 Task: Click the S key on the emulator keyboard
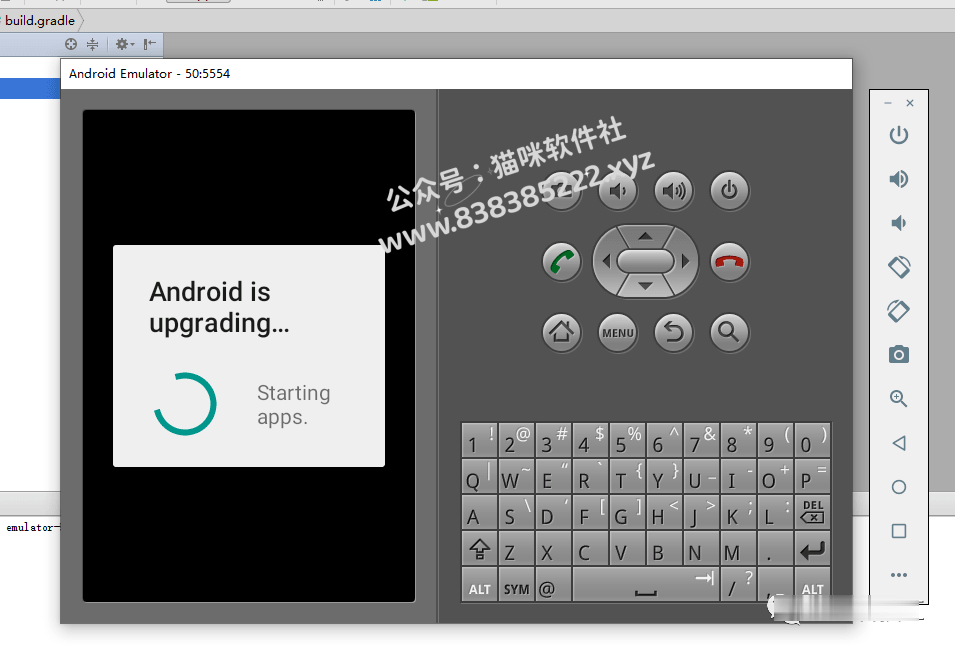tap(516, 513)
